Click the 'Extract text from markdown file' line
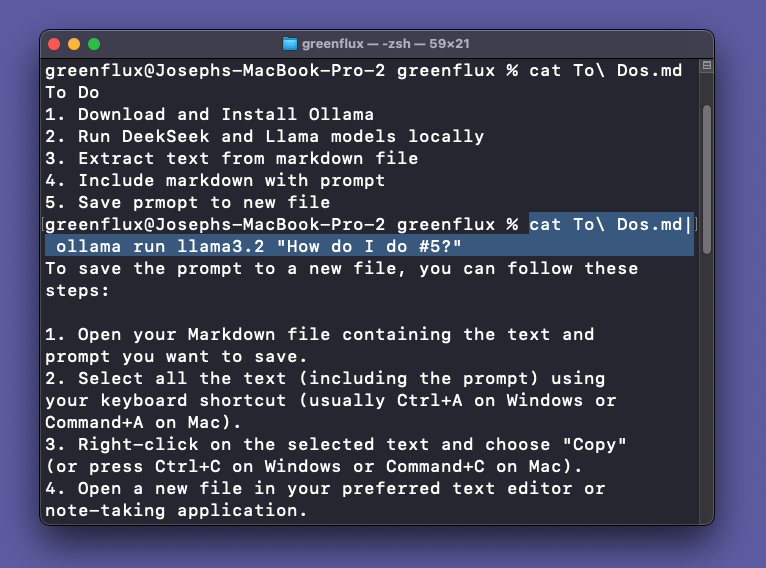 pyautogui.click(x=247, y=158)
